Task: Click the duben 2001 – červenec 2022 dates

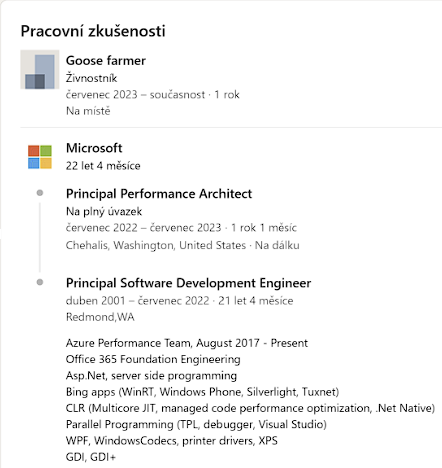Action: click(x=138, y=301)
